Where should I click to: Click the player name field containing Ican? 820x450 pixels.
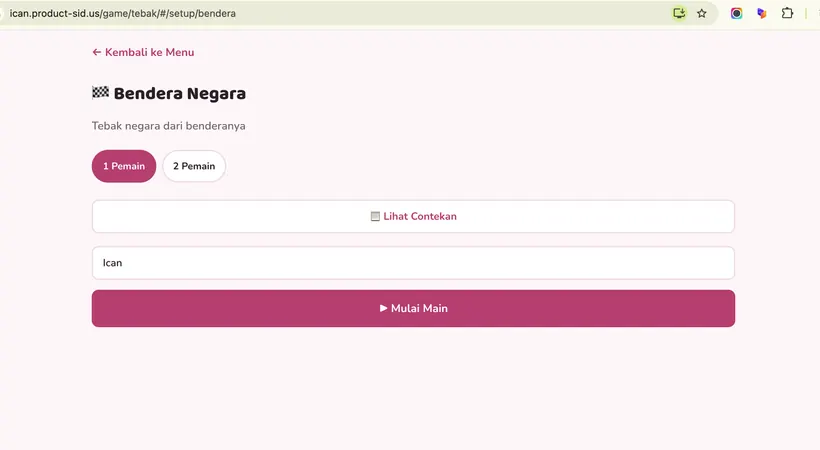(x=413, y=263)
